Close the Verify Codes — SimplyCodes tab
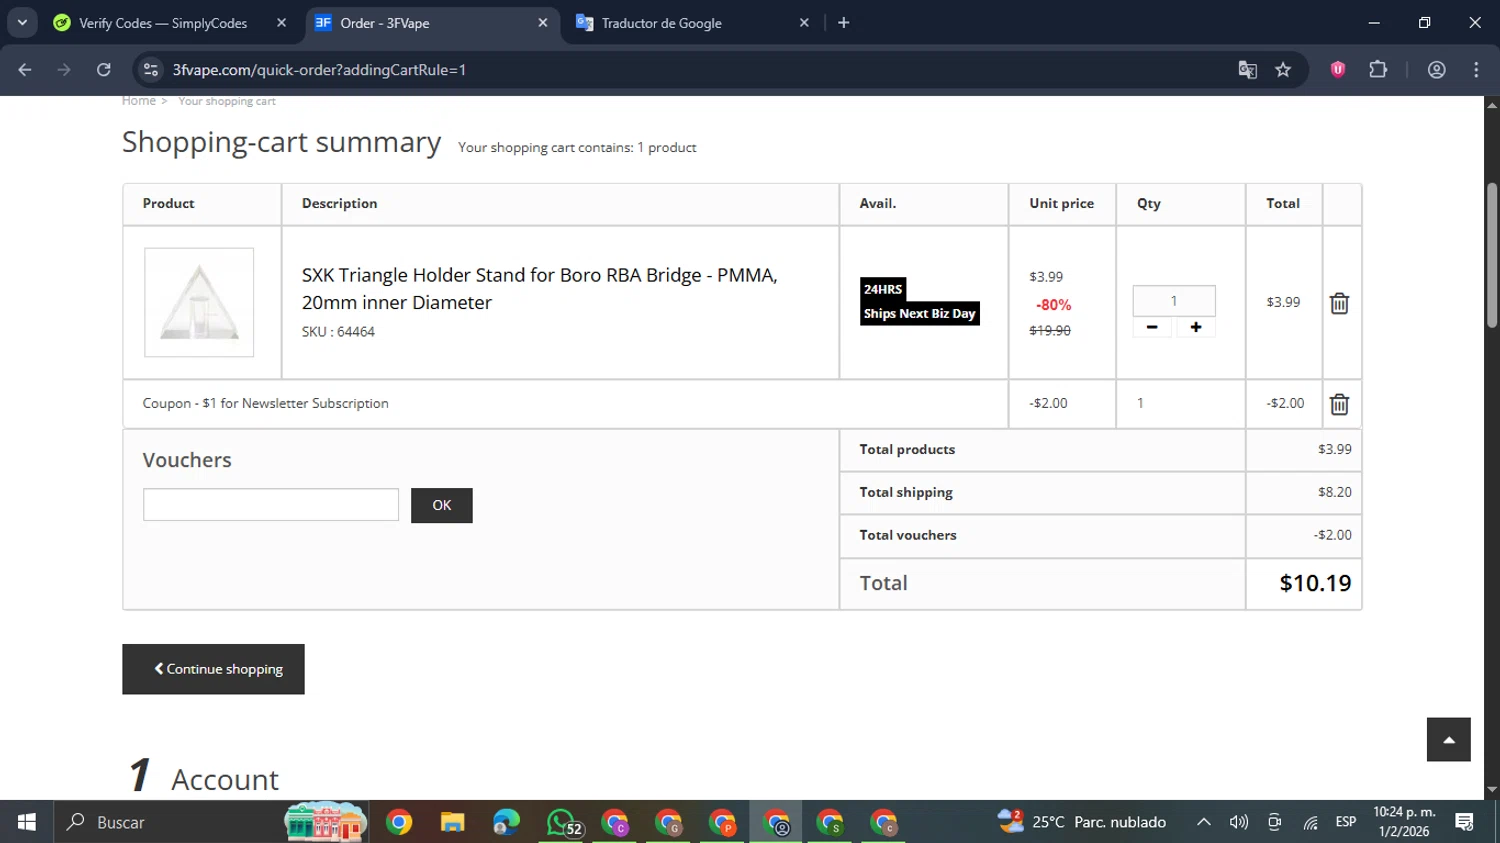1500x843 pixels. pos(282,23)
